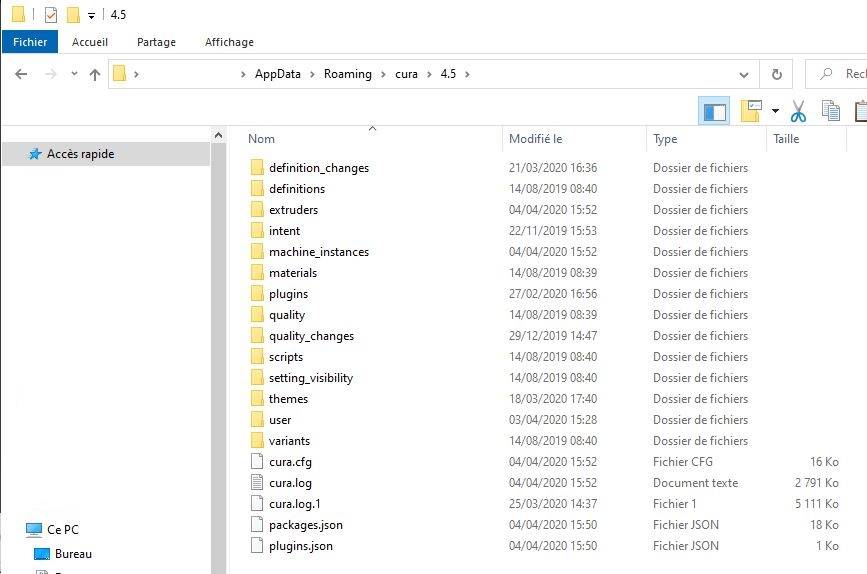Click the Back navigation arrow
867x574 pixels.
(x=21, y=74)
